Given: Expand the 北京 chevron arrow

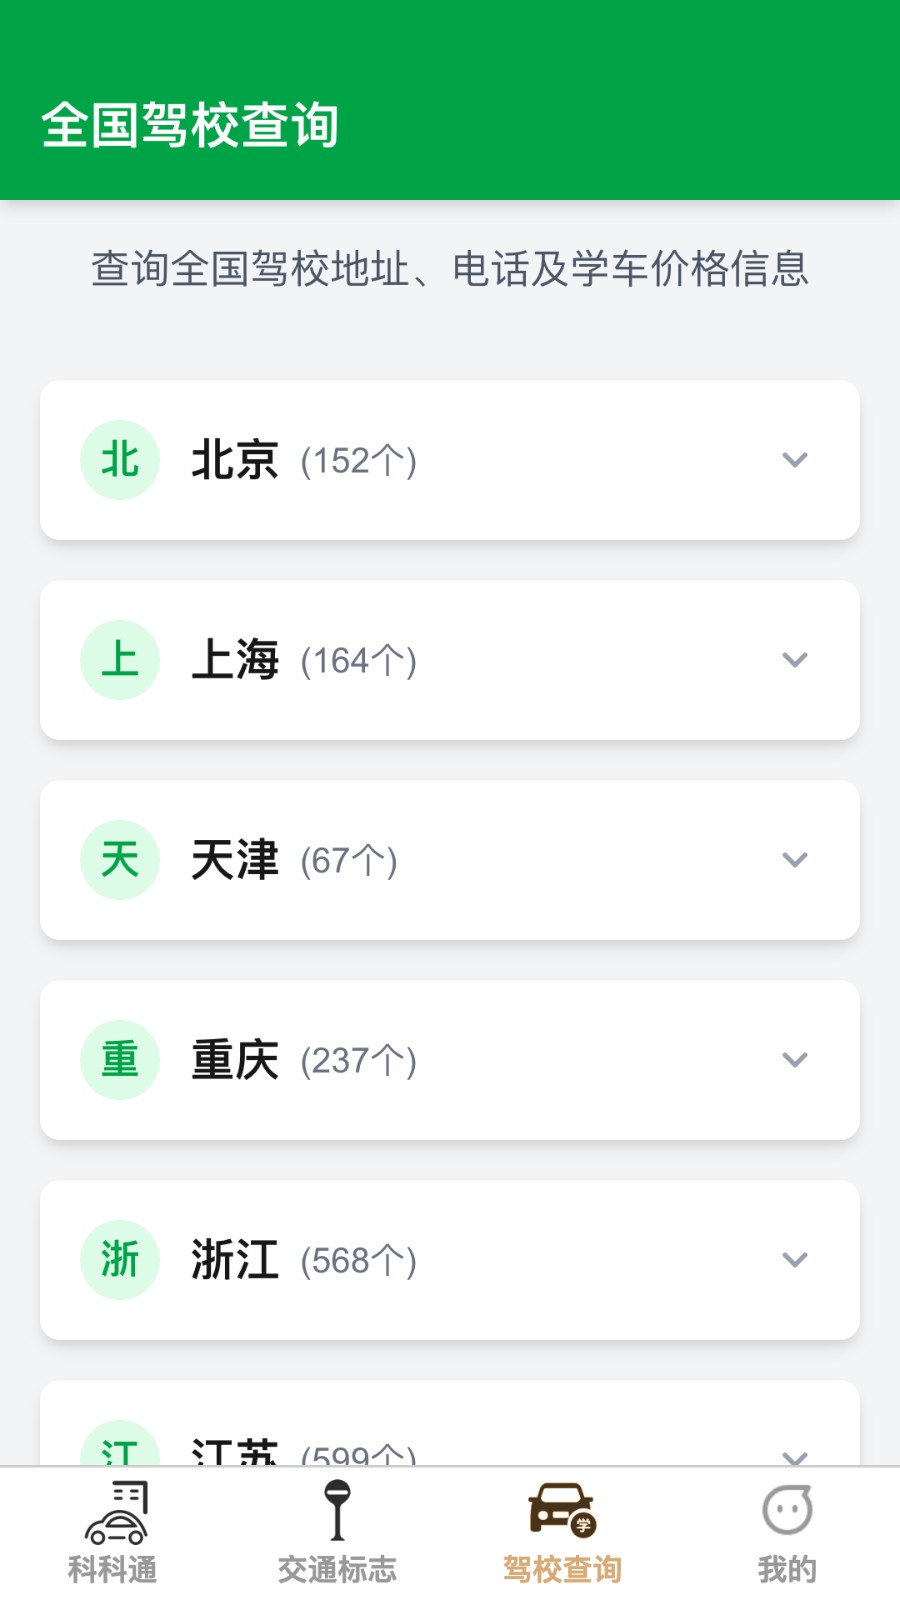Looking at the screenshot, I should coord(795,460).
